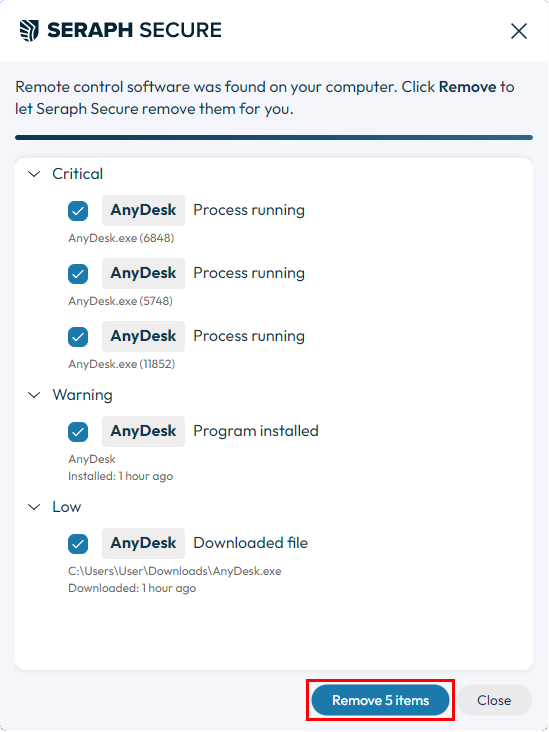
Task: Click the C:\Users\User\Downloads\AnyDesk.exe file path
Action: click(x=175, y=571)
